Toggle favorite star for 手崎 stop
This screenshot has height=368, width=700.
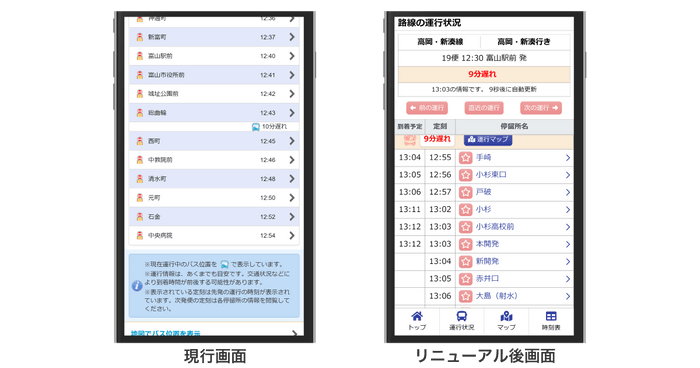[466, 158]
